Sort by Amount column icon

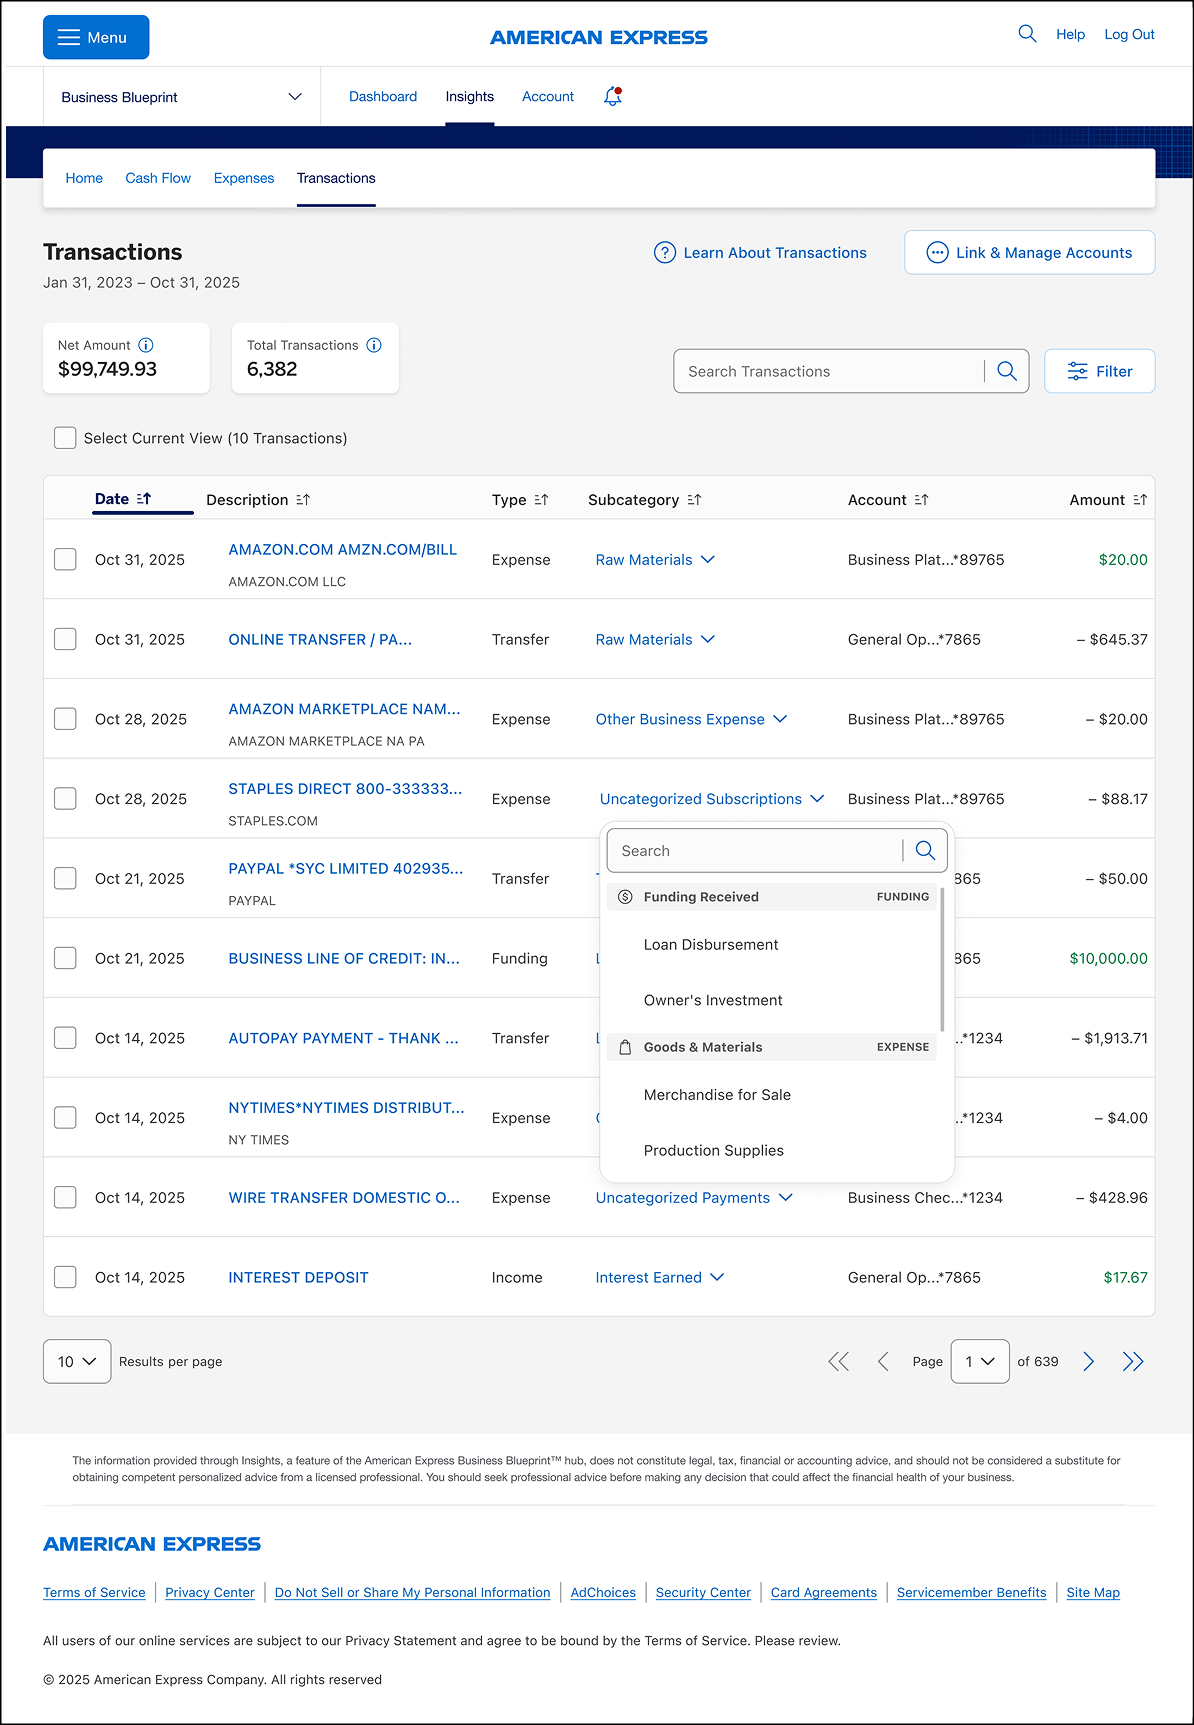click(1140, 500)
